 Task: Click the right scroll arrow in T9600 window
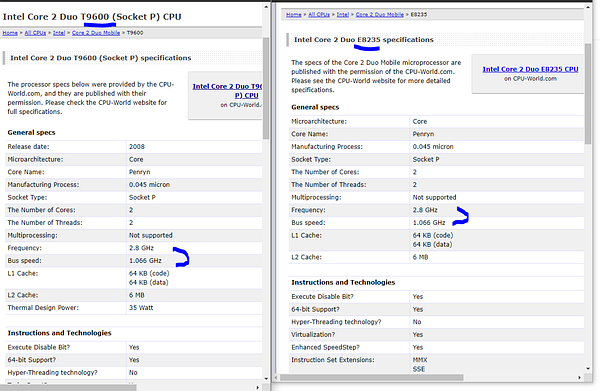click(258, 388)
